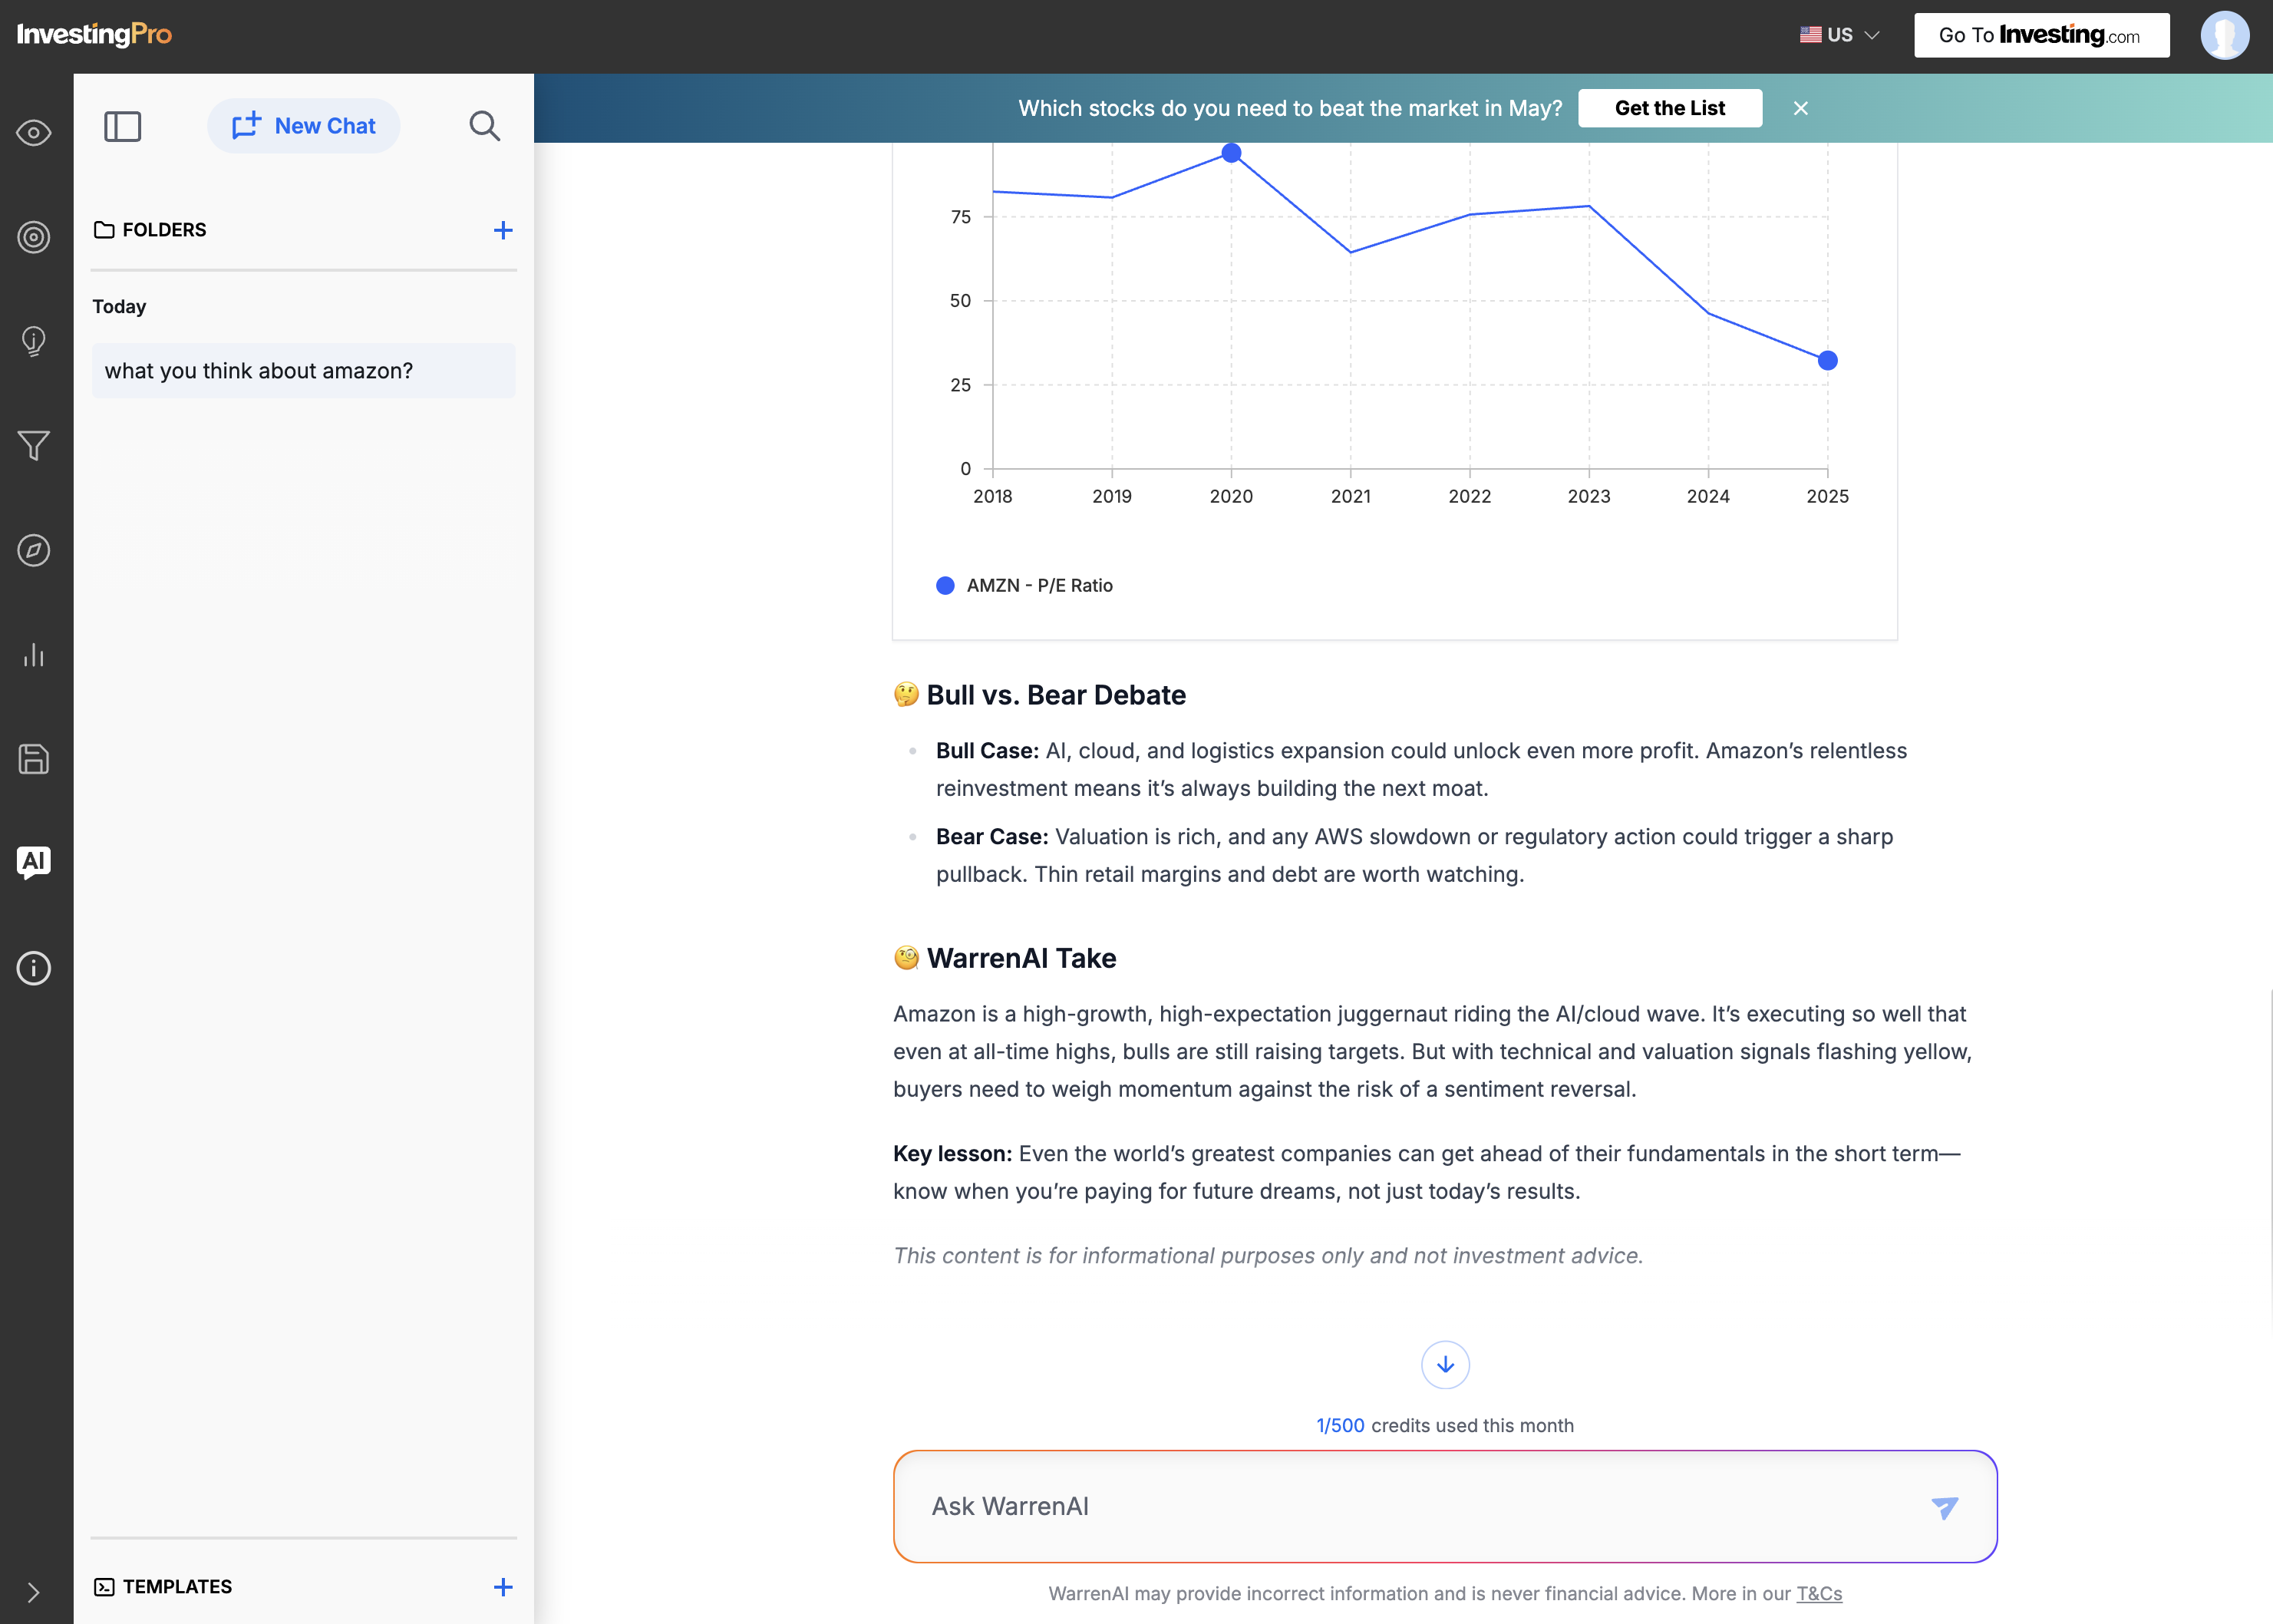Click the 2020 peak data point on chart

point(1231,153)
